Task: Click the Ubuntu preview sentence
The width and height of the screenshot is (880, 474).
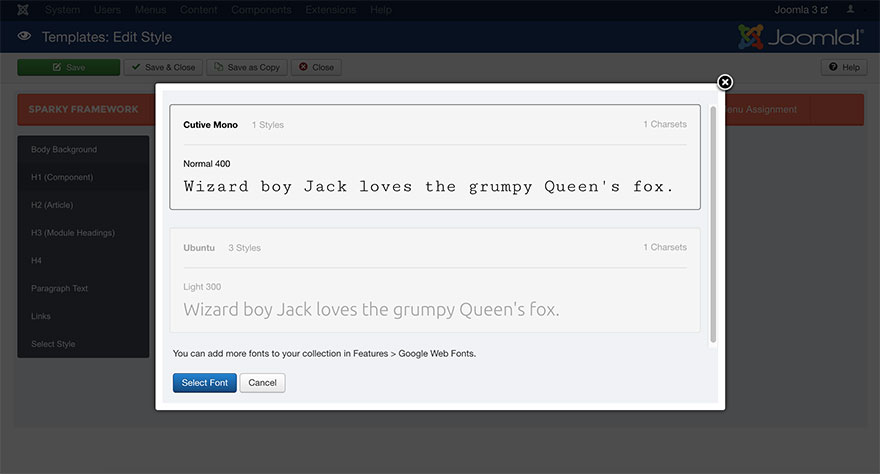Action: [x=371, y=310]
